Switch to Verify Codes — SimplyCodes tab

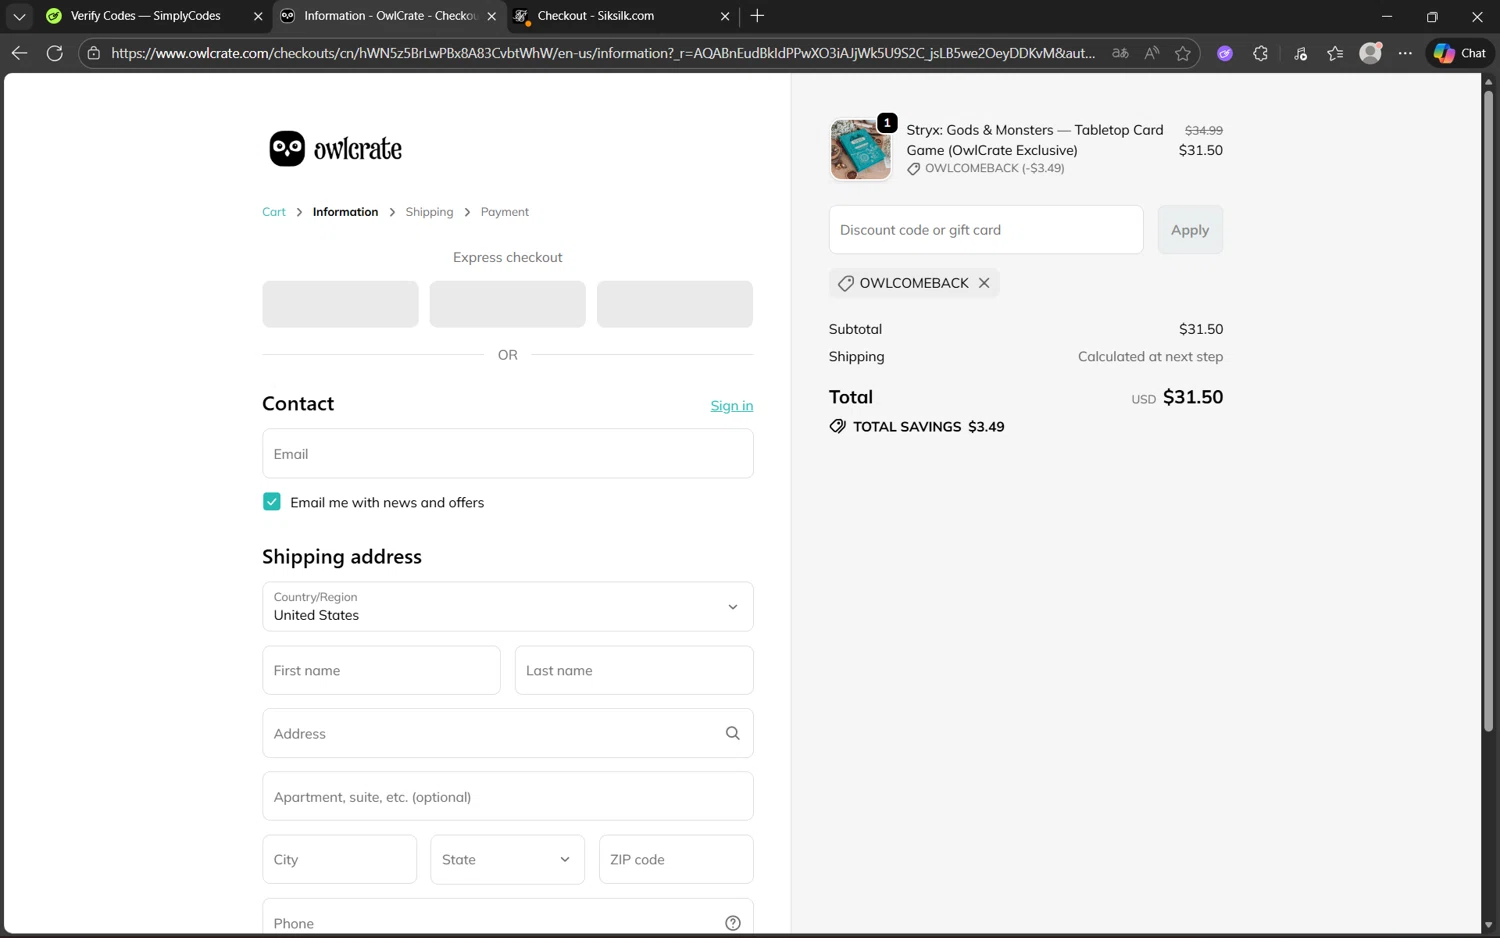145,16
